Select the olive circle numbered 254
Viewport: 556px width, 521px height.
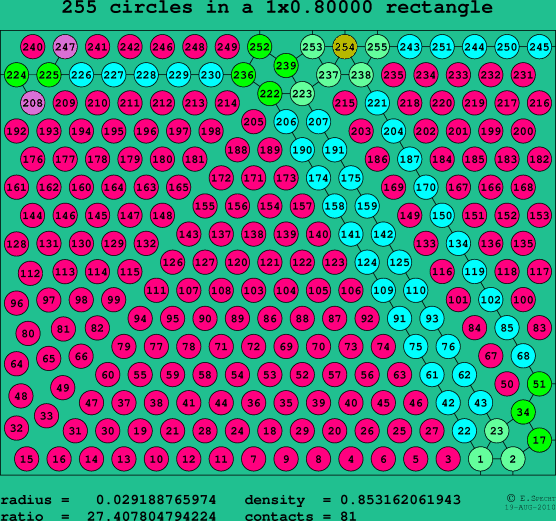tap(345, 47)
